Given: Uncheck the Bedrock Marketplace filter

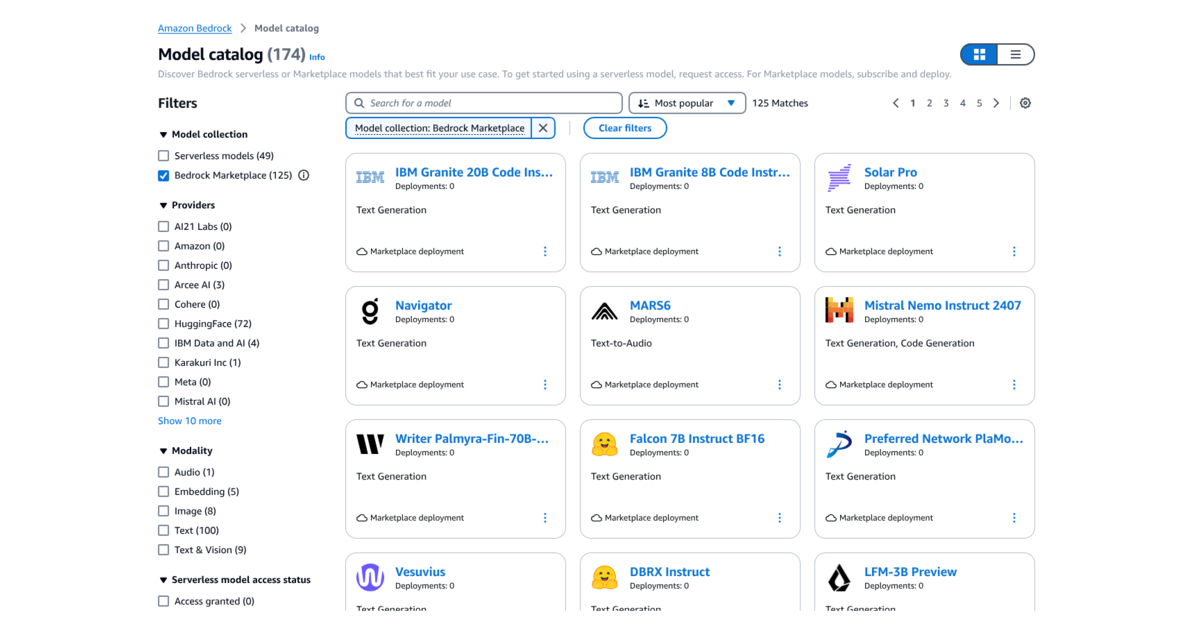Looking at the screenshot, I should [x=163, y=175].
